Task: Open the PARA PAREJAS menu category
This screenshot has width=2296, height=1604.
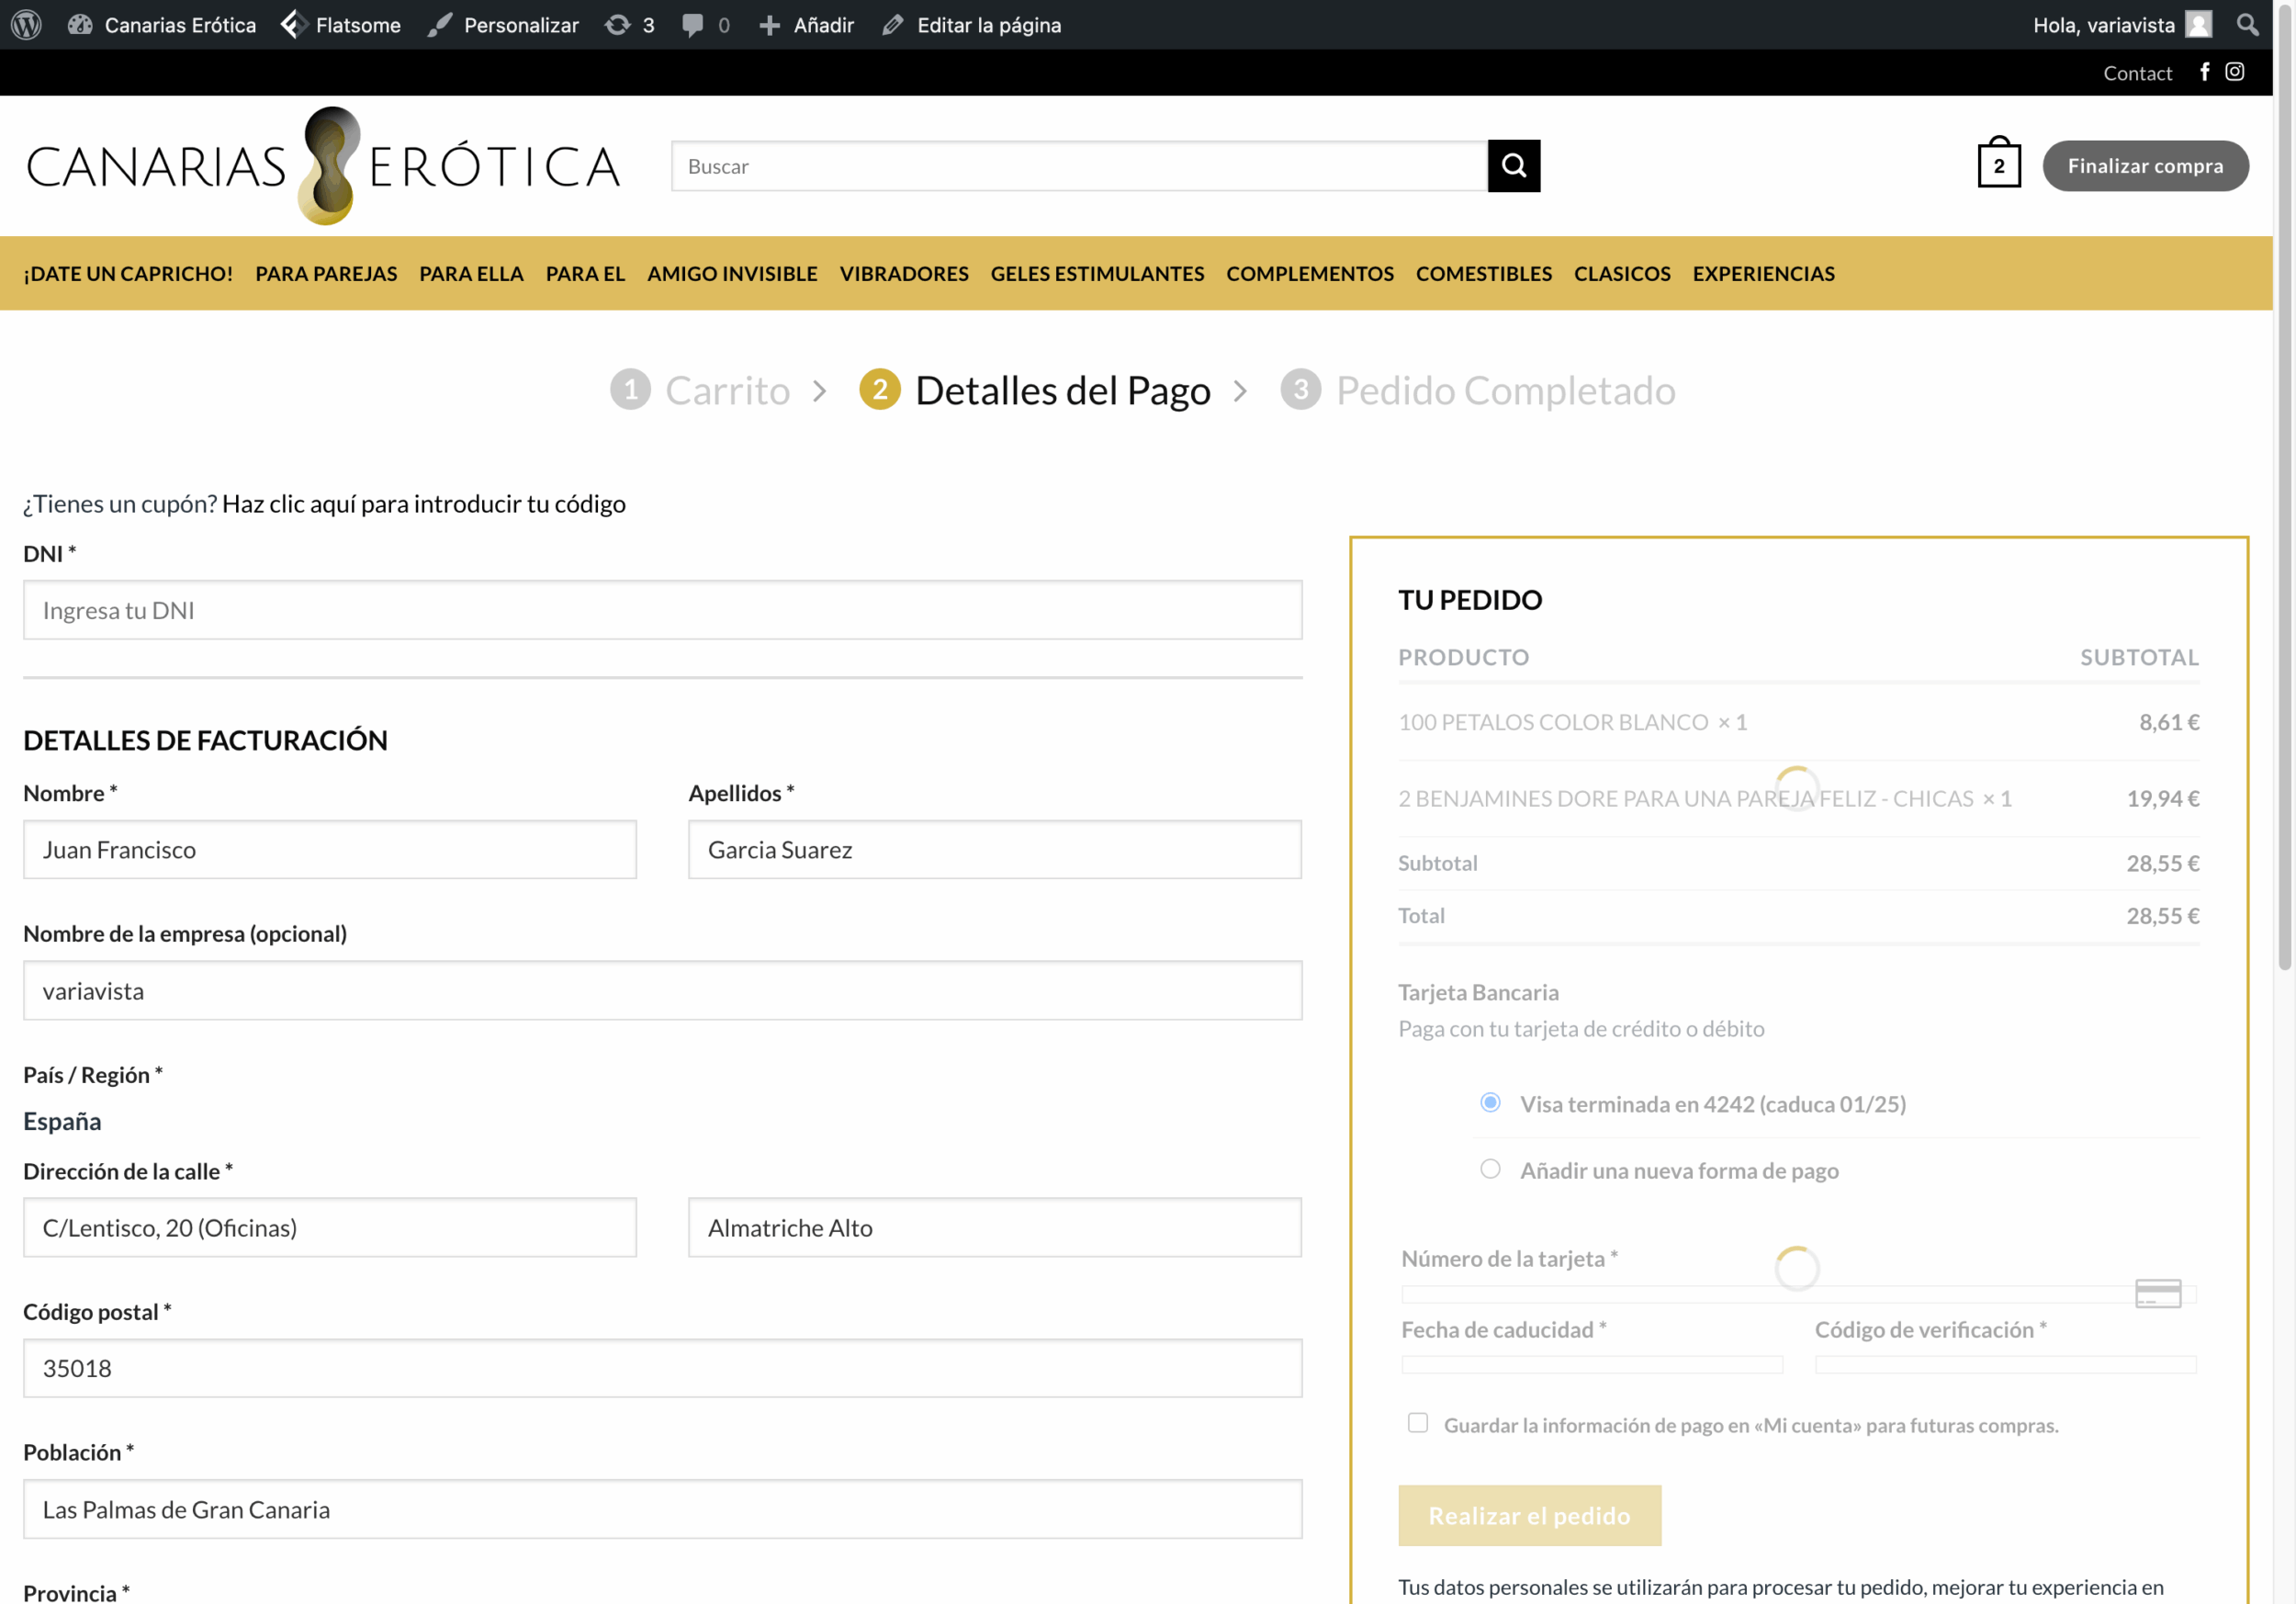Action: pos(326,273)
